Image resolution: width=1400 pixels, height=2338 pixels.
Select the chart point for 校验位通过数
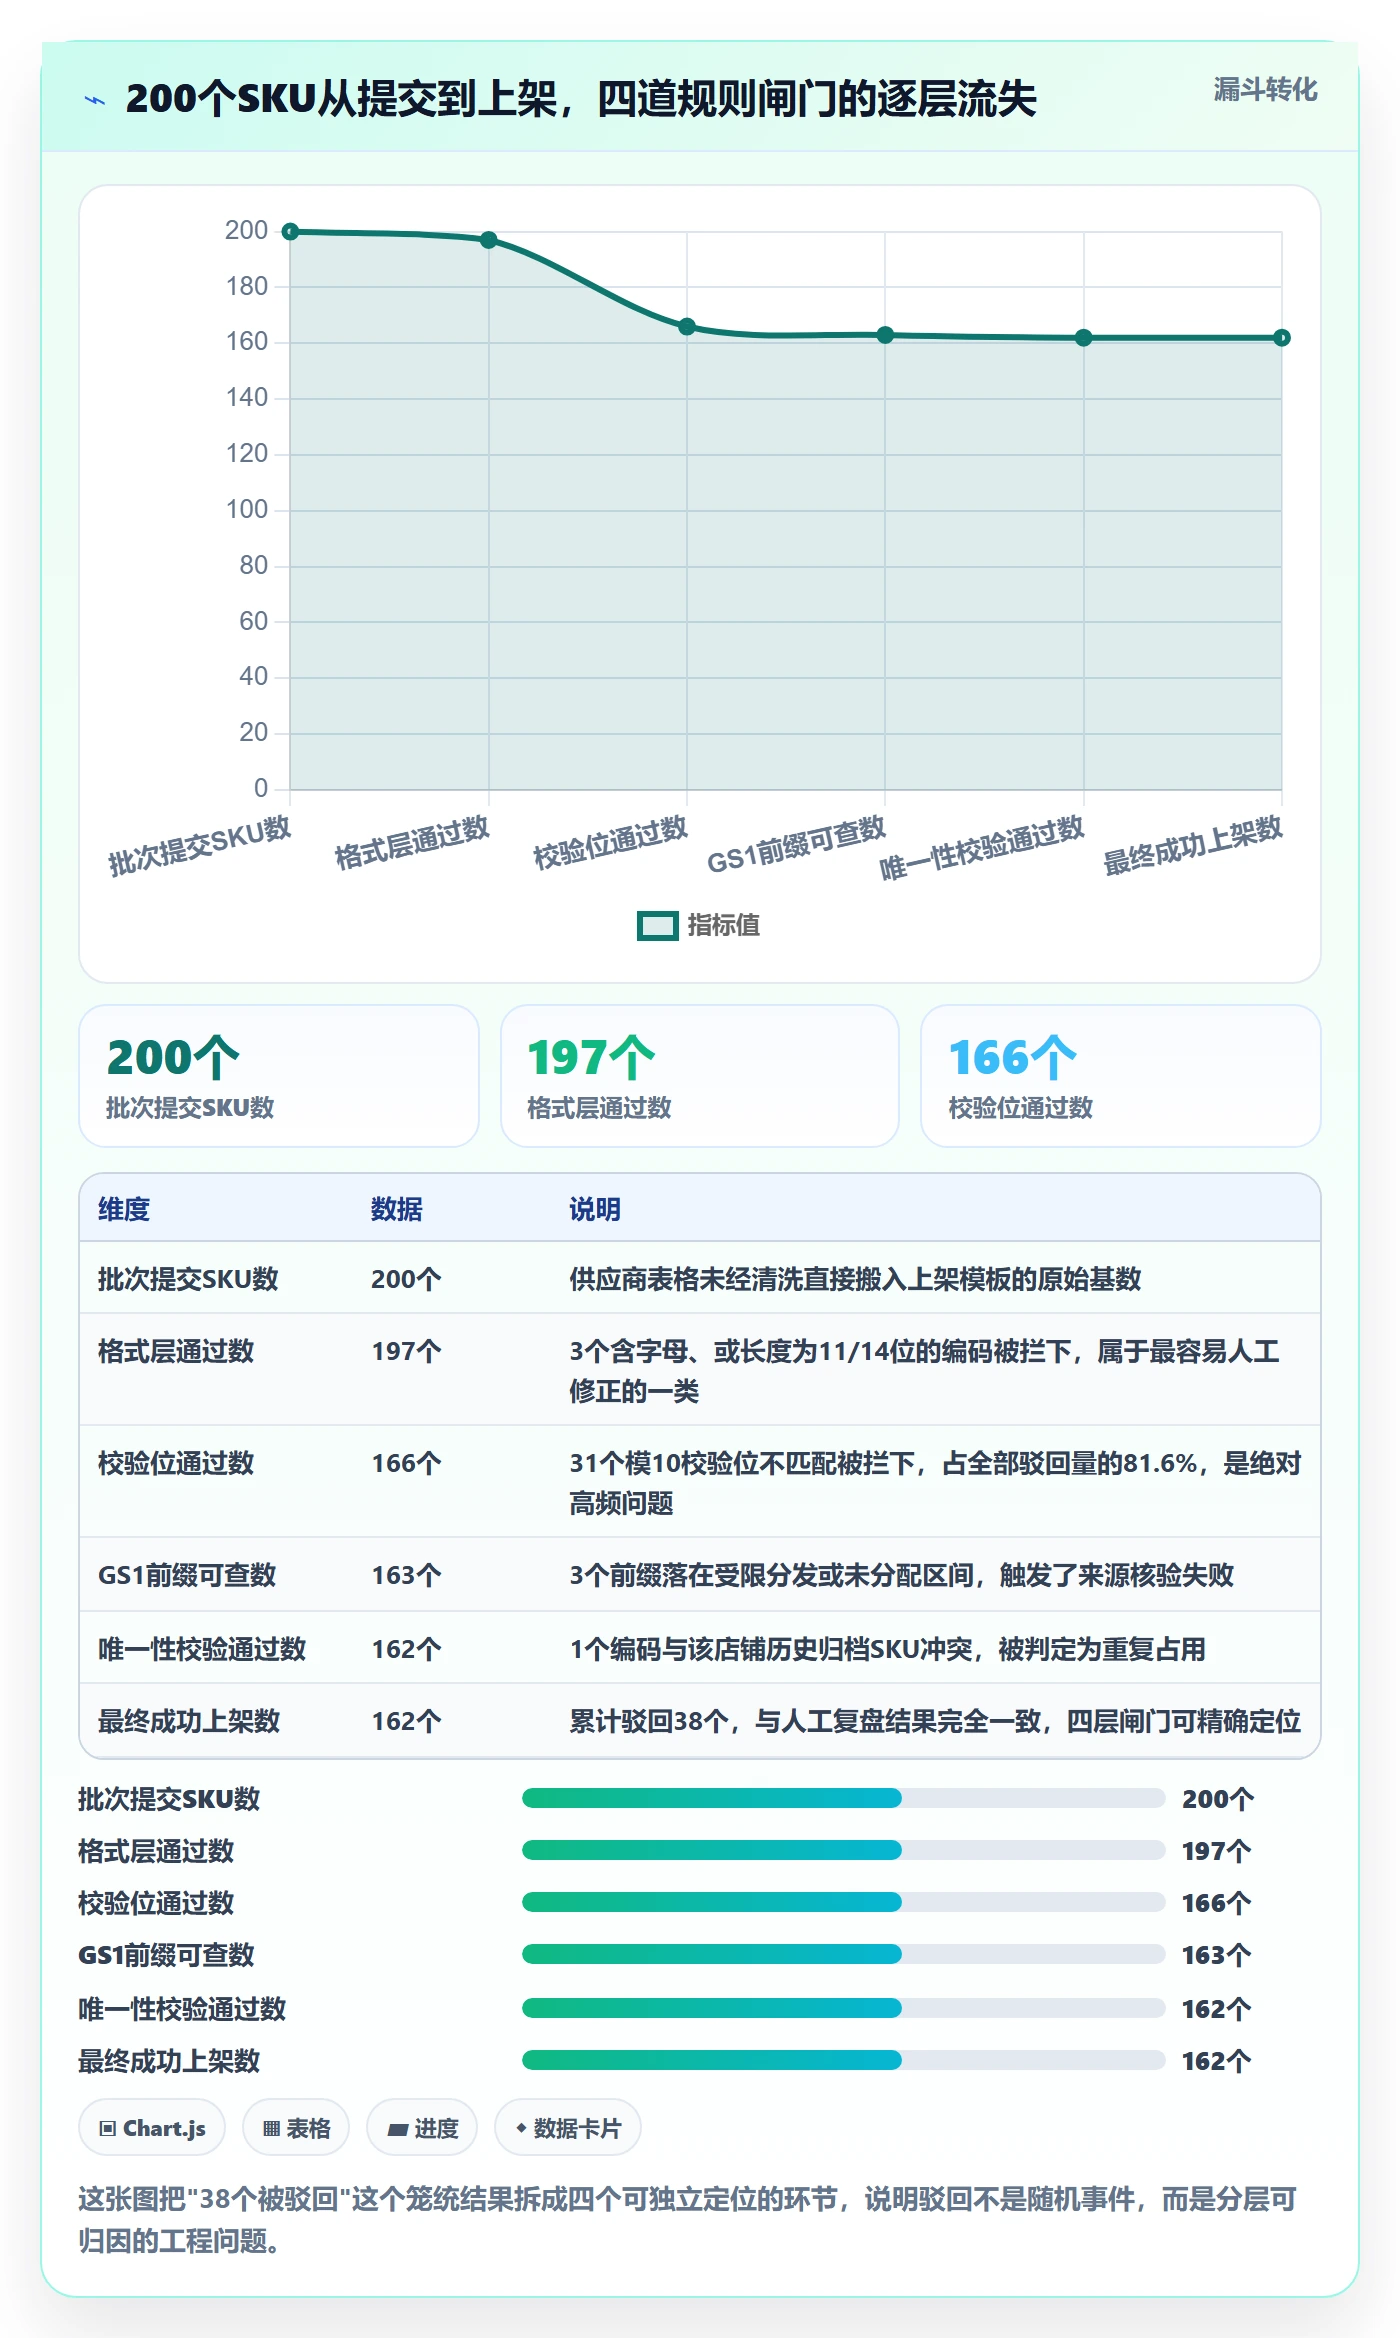point(687,327)
